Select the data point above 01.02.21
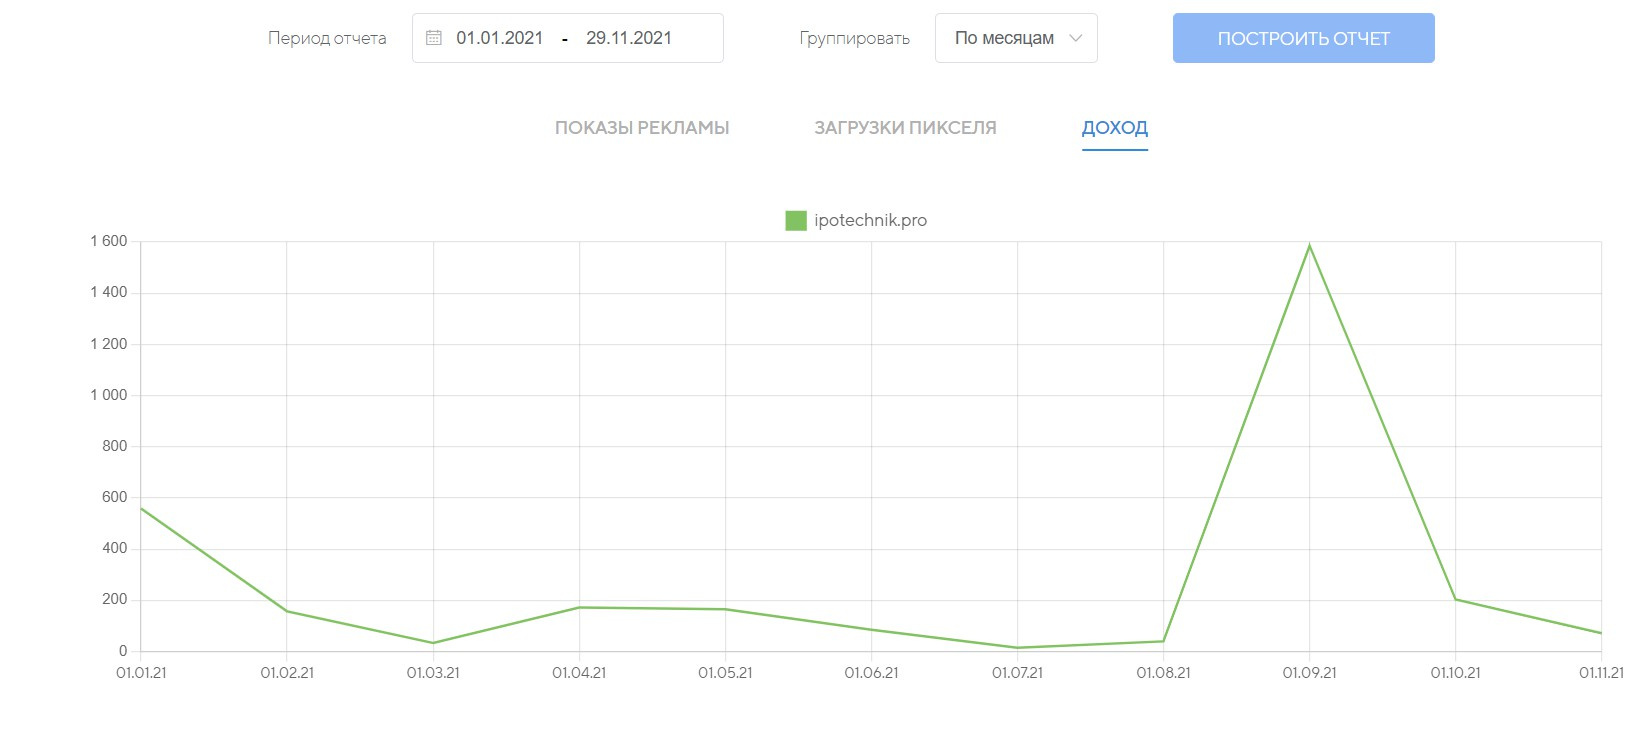This screenshot has height=729, width=1645. (x=287, y=611)
